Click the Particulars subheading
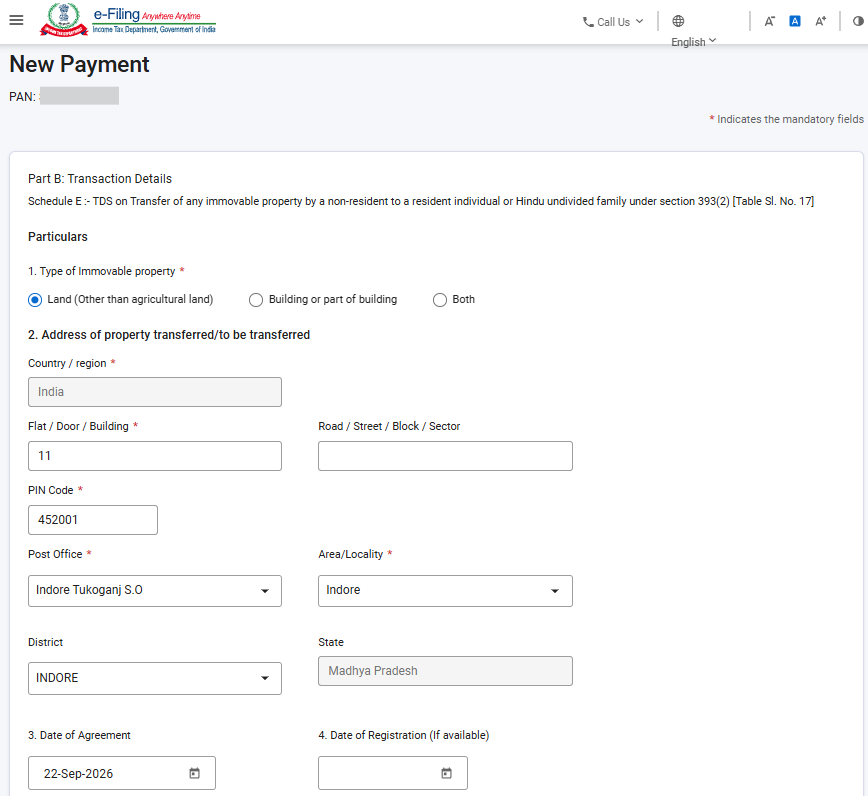Image resolution: width=868 pixels, height=796 pixels. pos(58,237)
